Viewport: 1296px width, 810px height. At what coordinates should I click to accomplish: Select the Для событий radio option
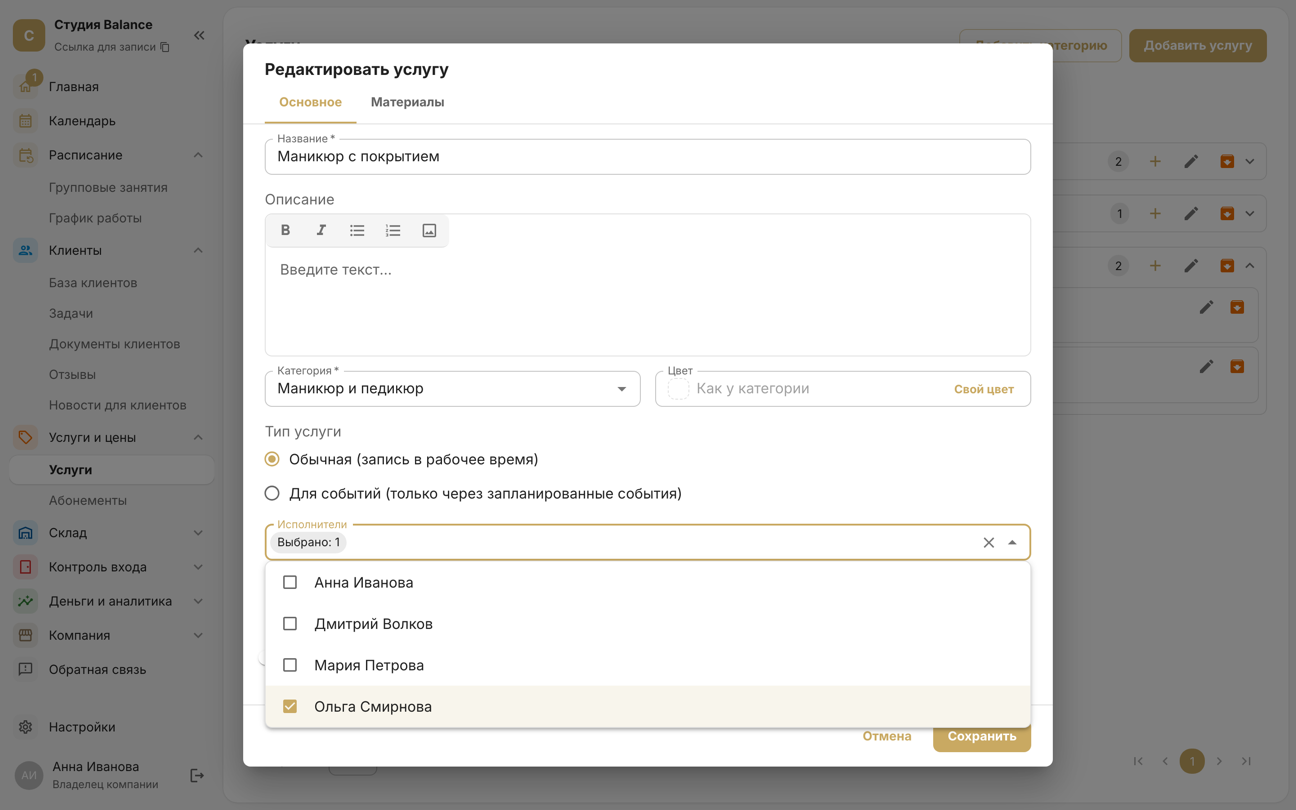[x=272, y=493]
